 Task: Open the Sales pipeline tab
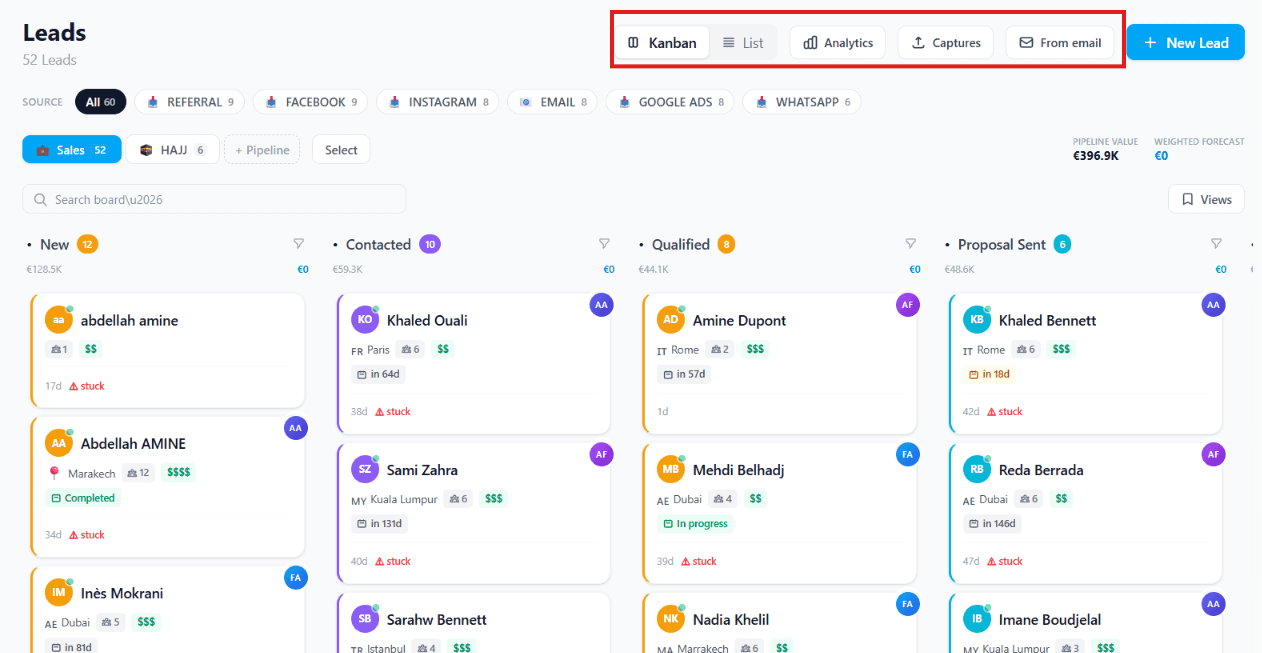click(72, 150)
